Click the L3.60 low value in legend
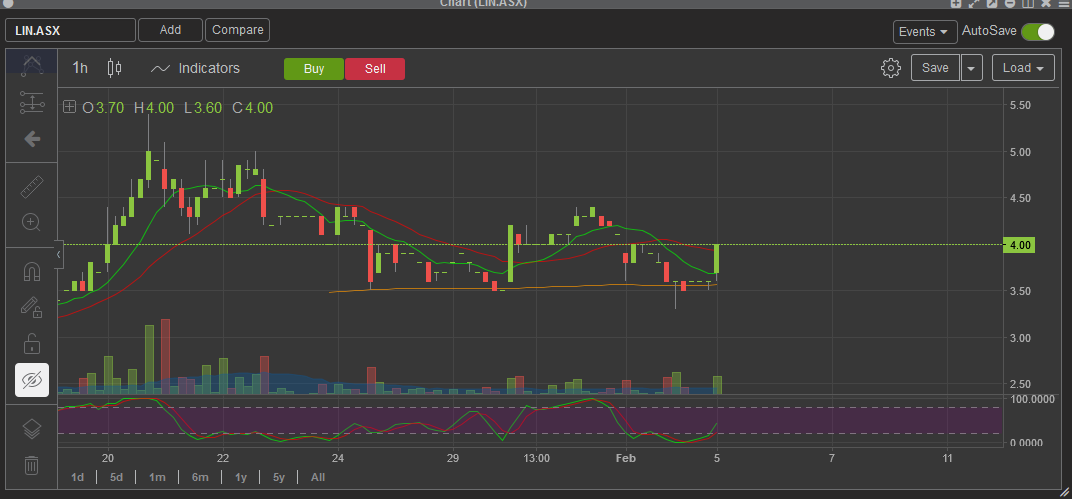 pos(202,107)
